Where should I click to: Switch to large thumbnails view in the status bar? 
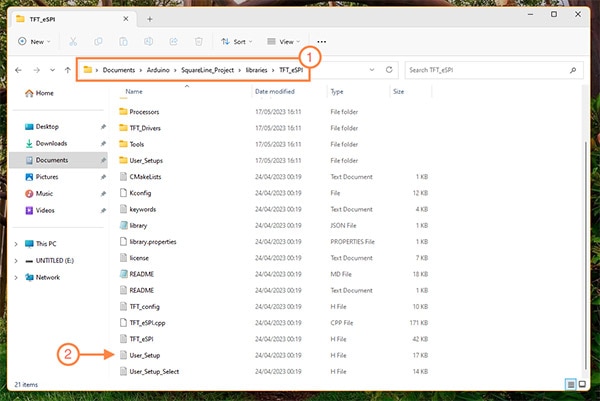(583, 383)
